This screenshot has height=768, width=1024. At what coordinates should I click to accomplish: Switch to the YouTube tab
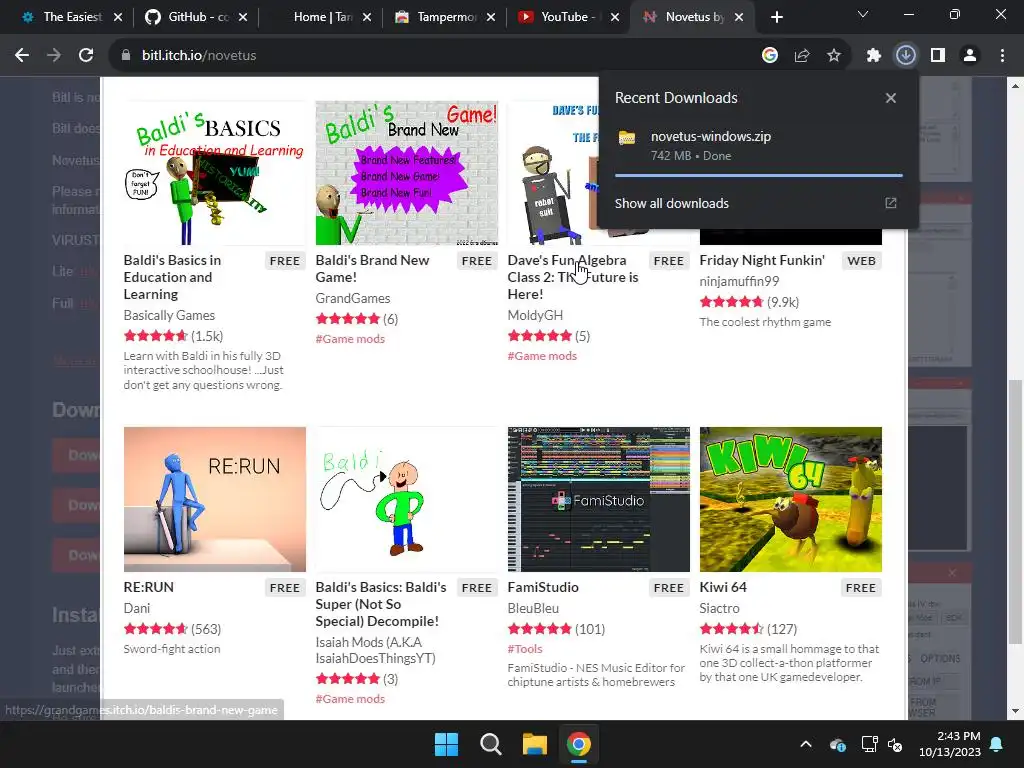568,17
